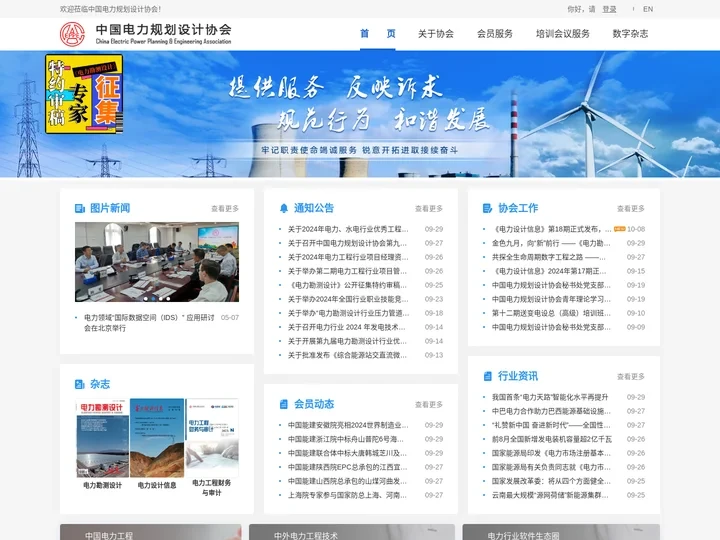Image resolution: width=720 pixels, height=540 pixels.
Task: Open 电力勘测设计 magazine cover
Action: click(x=102, y=439)
